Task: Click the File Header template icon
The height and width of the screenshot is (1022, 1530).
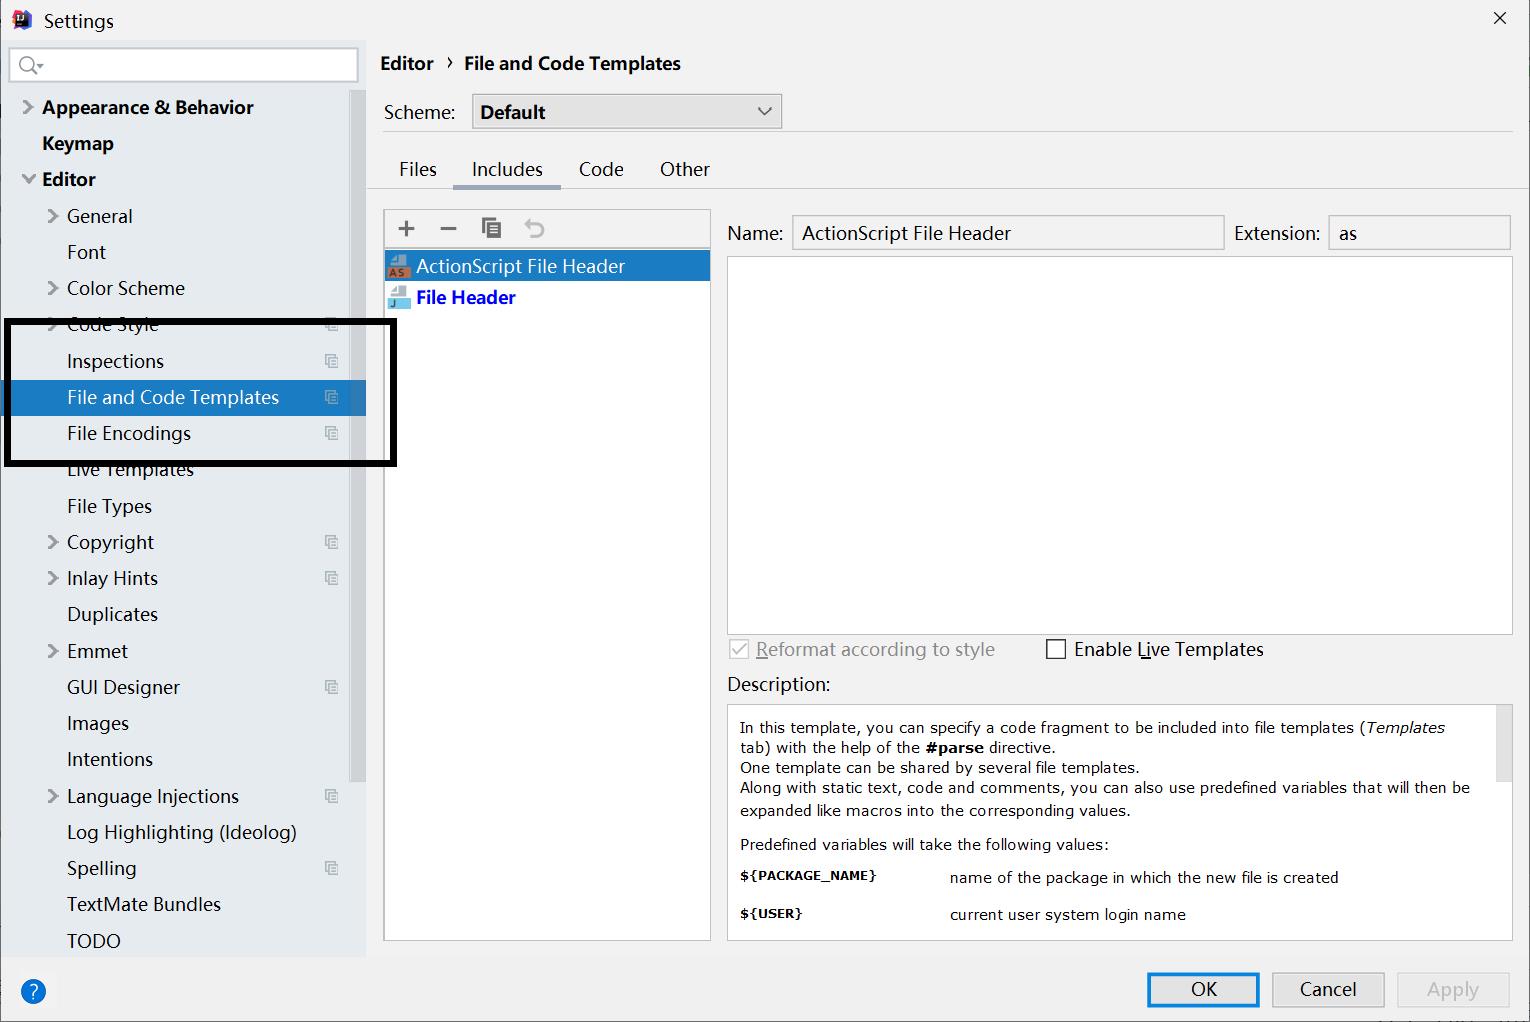Action: click(399, 297)
